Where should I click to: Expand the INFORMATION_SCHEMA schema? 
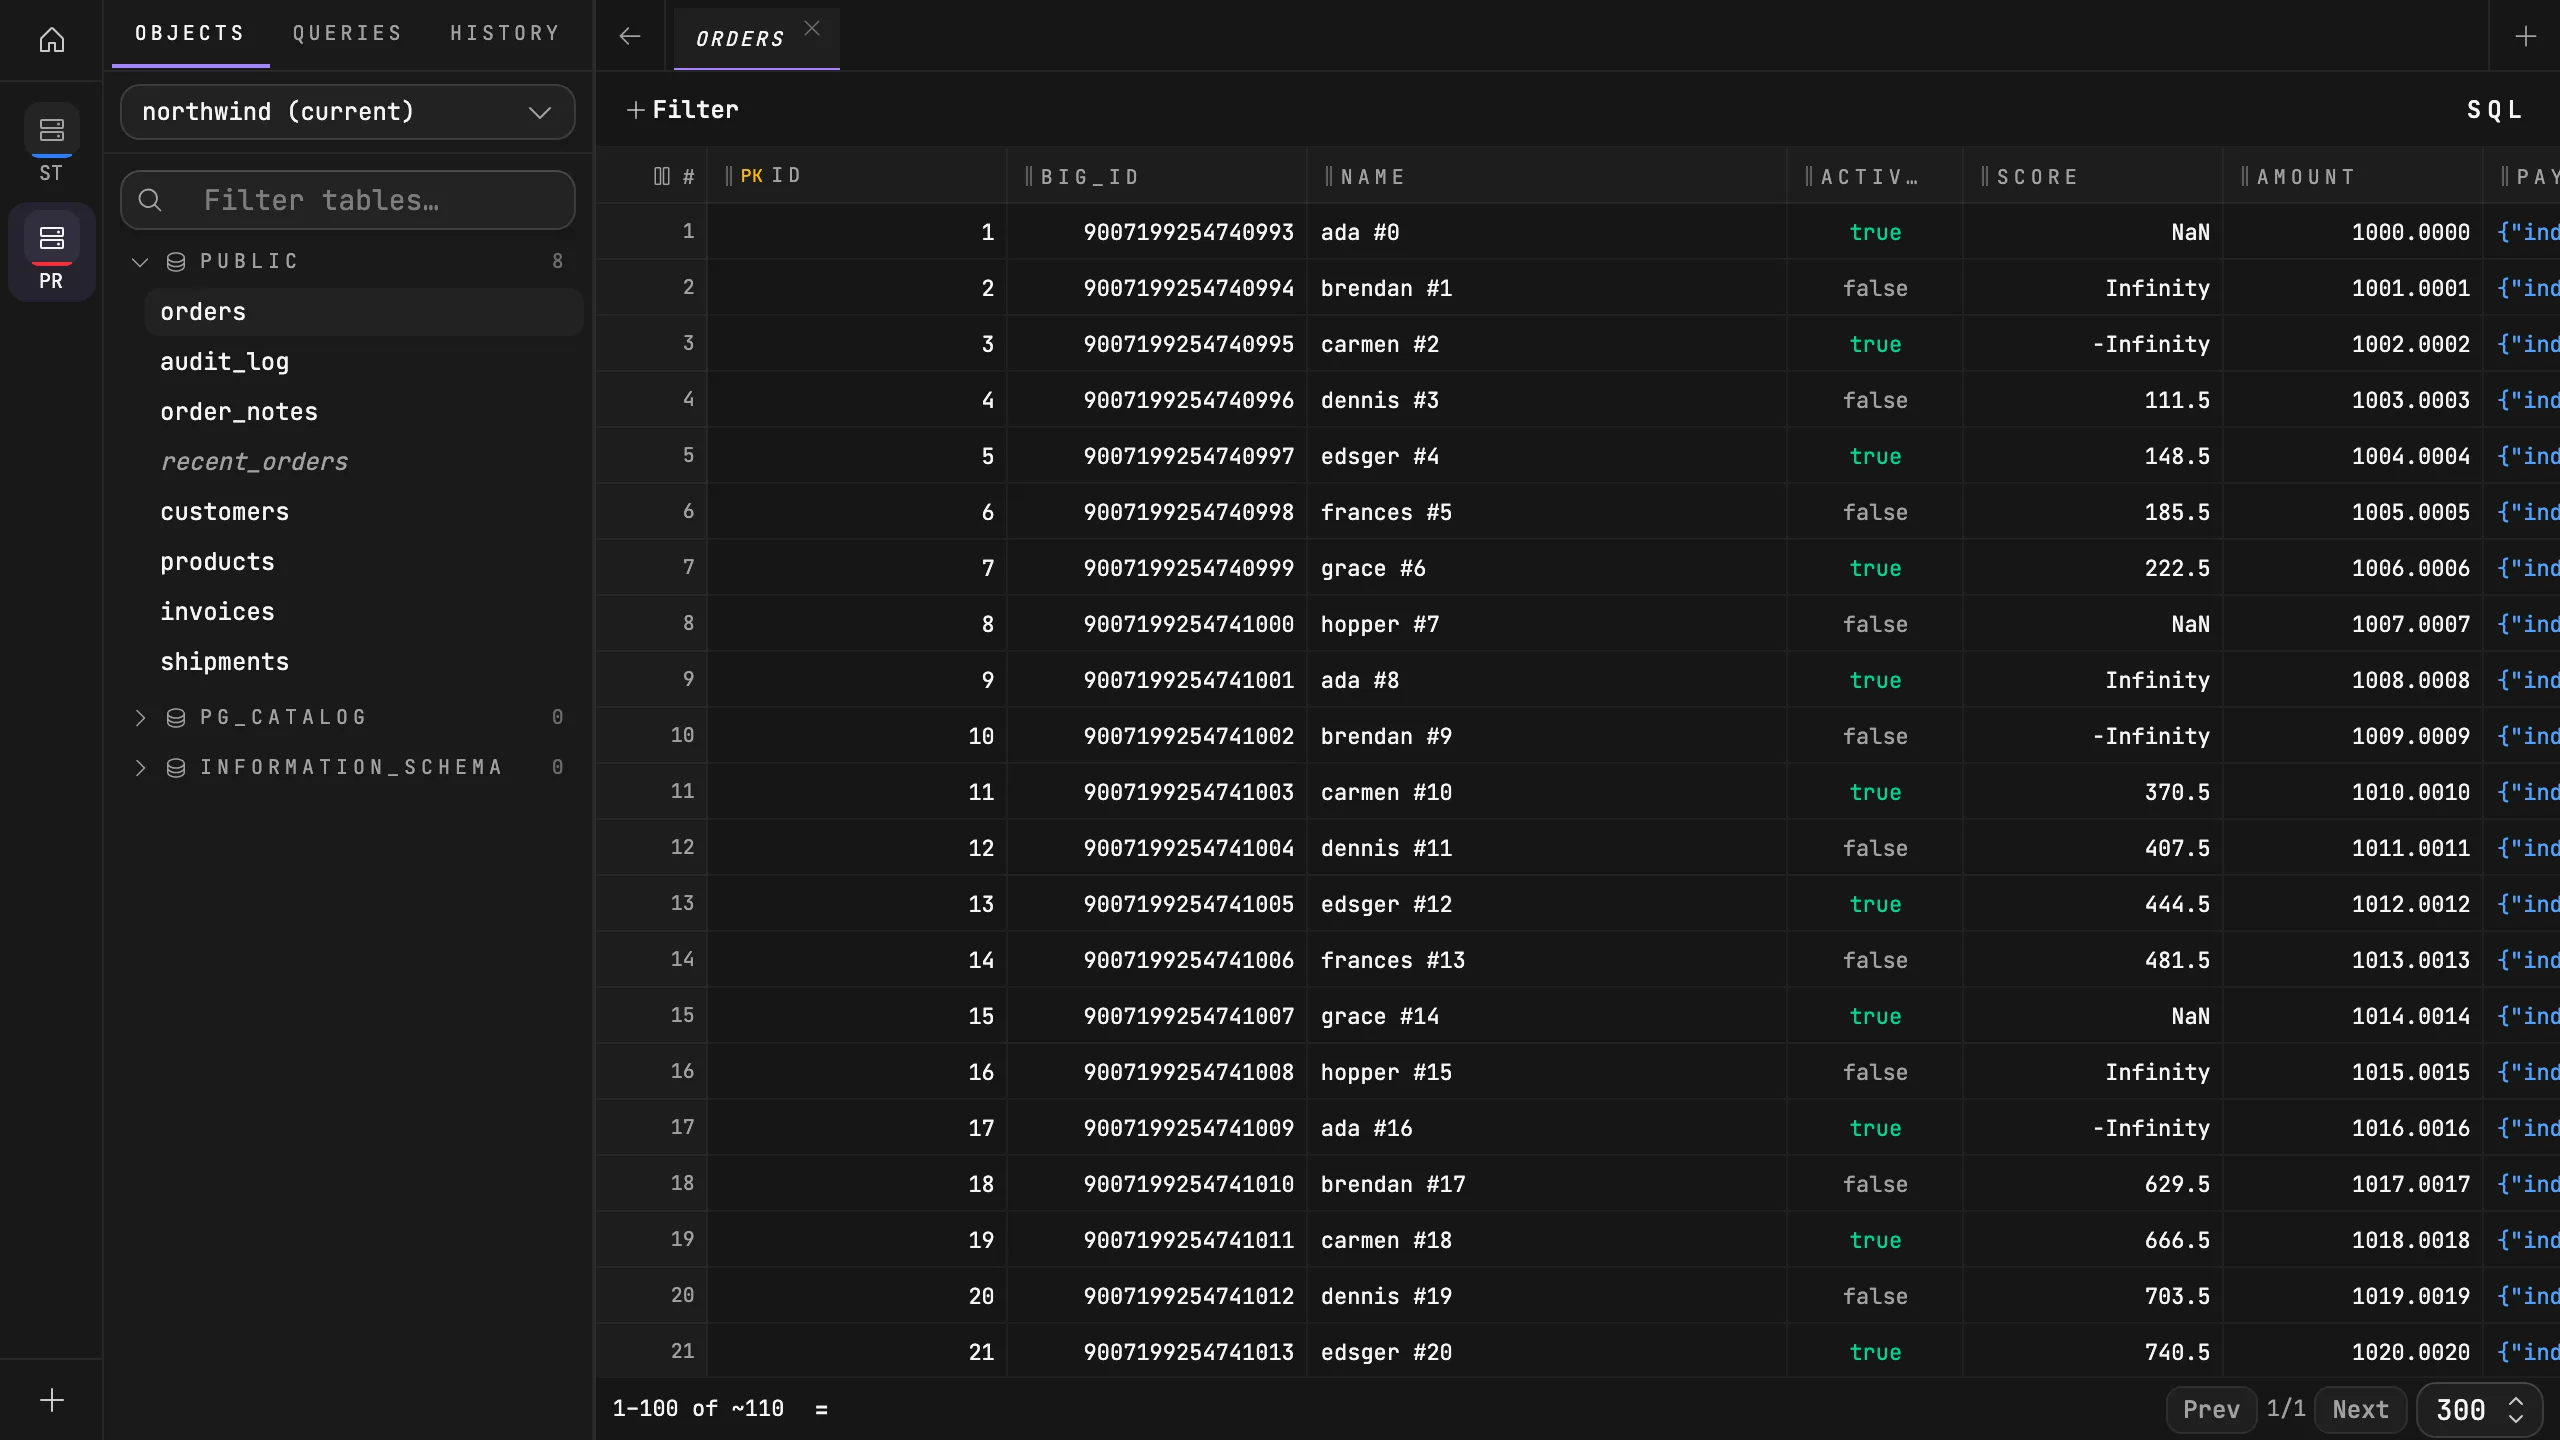coord(140,768)
